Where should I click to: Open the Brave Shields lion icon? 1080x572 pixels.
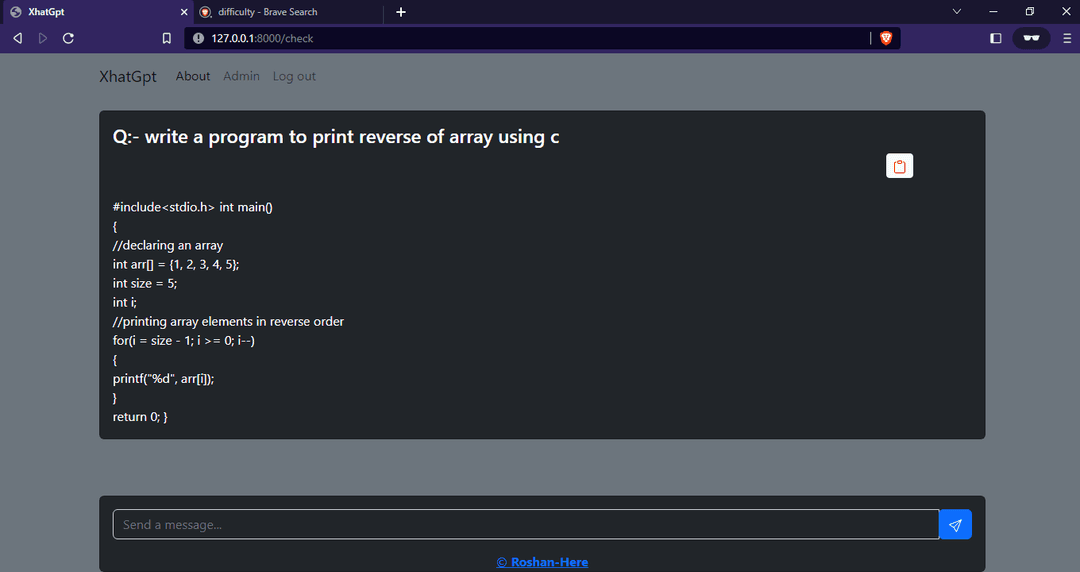pos(886,39)
